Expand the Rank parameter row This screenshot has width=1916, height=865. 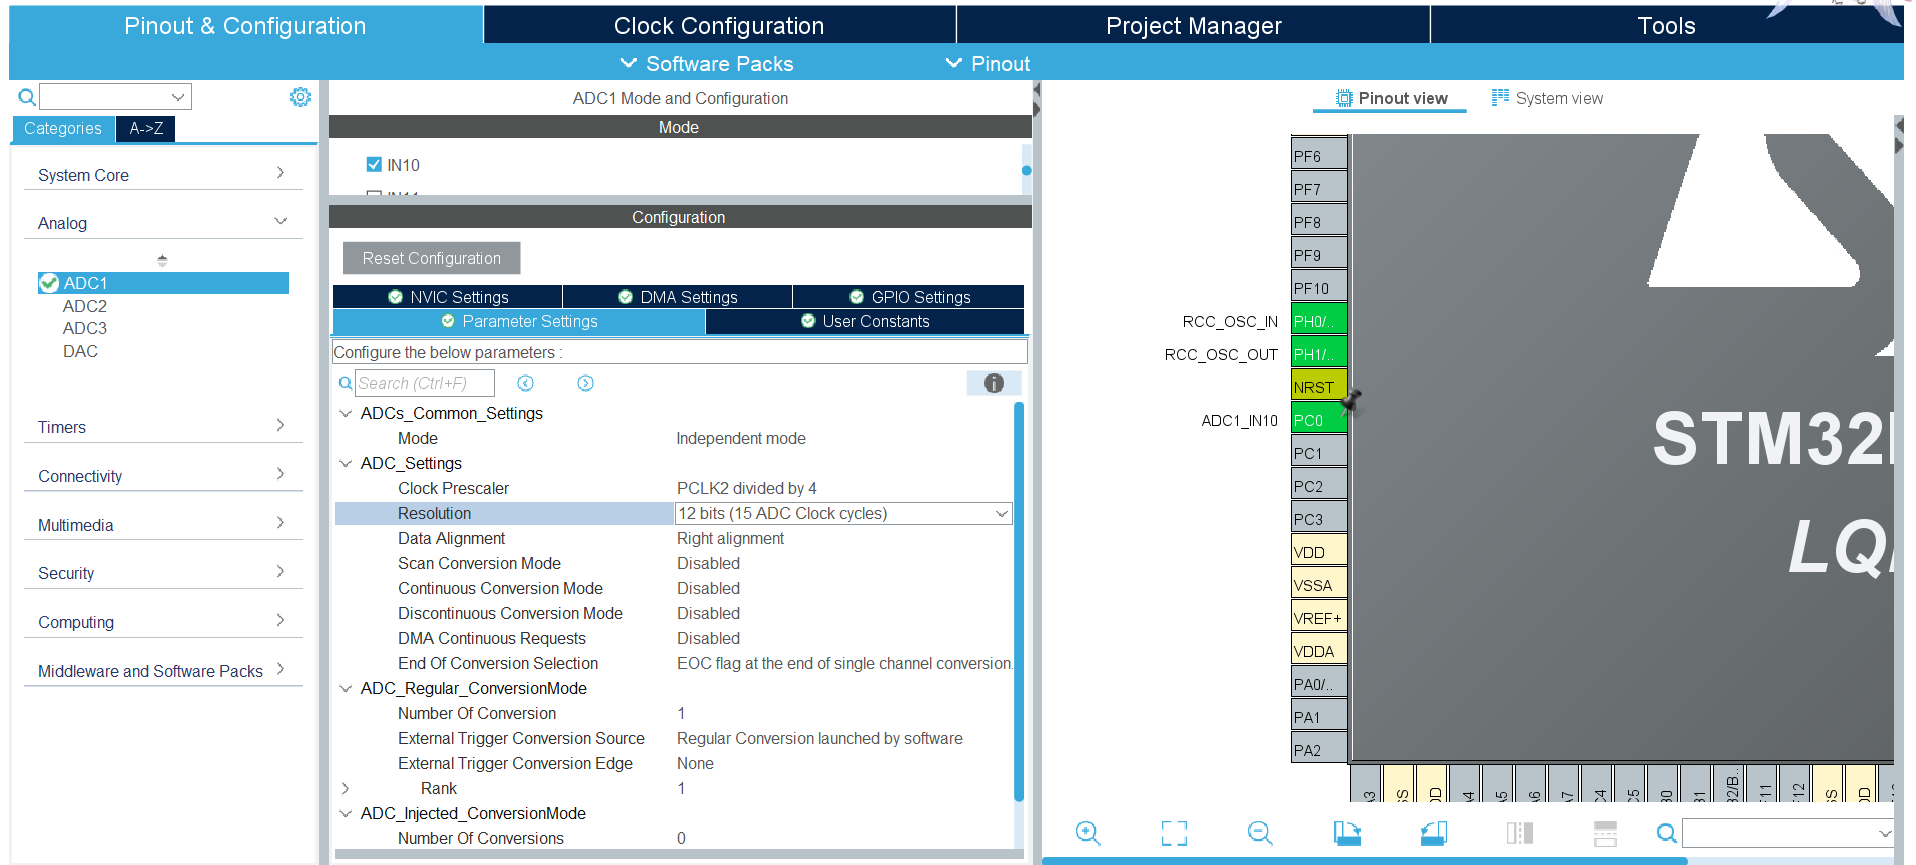point(346,788)
